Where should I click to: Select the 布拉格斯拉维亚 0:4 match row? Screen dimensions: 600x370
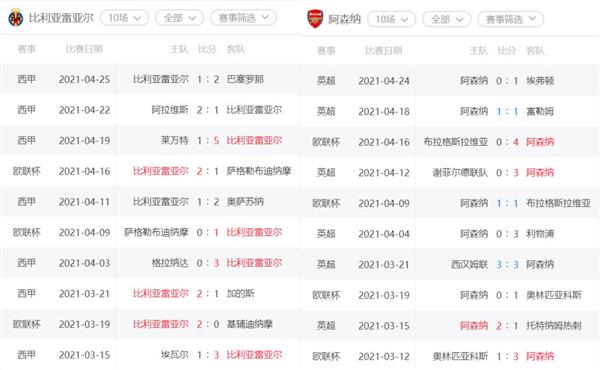click(x=450, y=142)
